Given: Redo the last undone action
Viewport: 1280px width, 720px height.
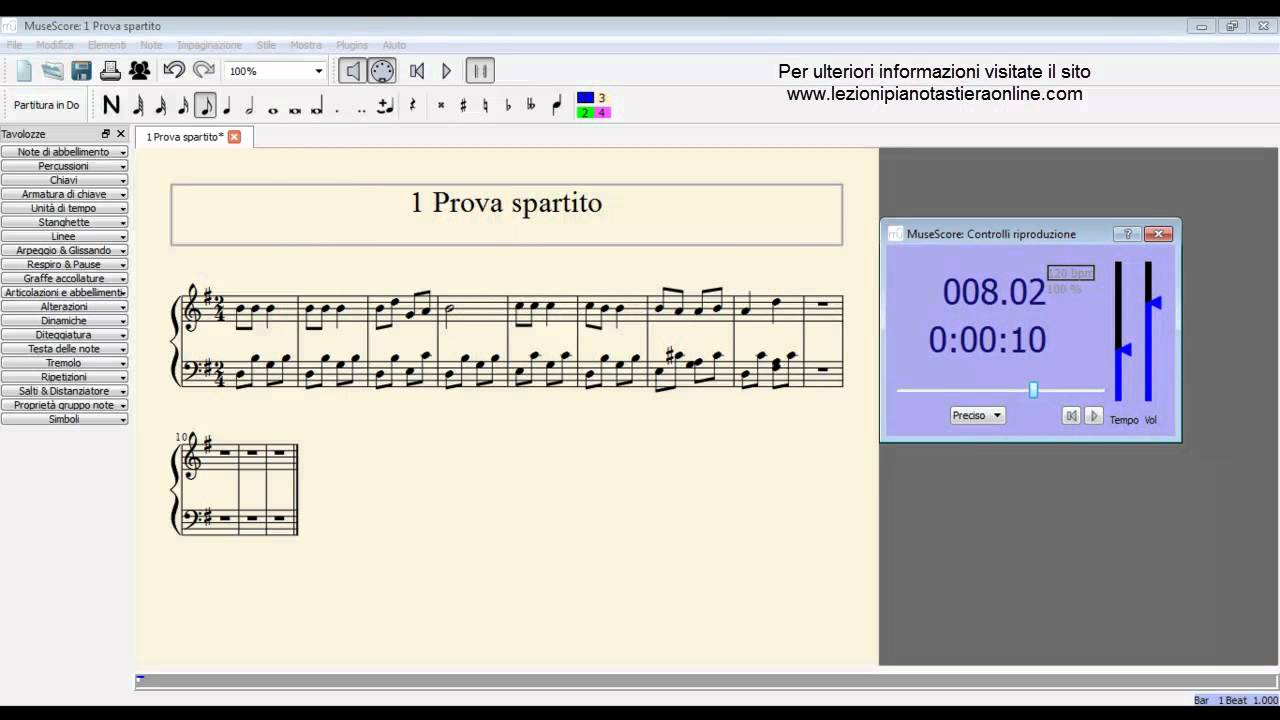Looking at the screenshot, I should [204, 70].
